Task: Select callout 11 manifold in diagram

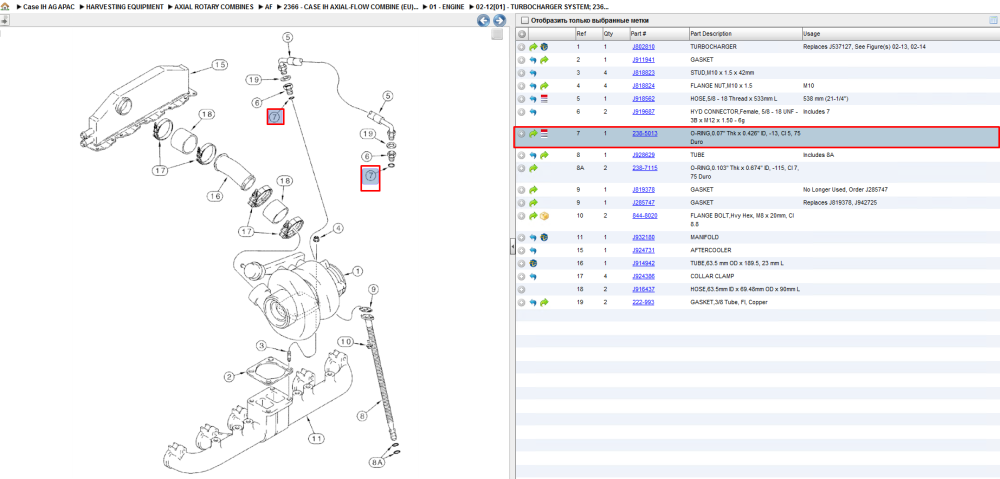Action: [x=316, y=438]
